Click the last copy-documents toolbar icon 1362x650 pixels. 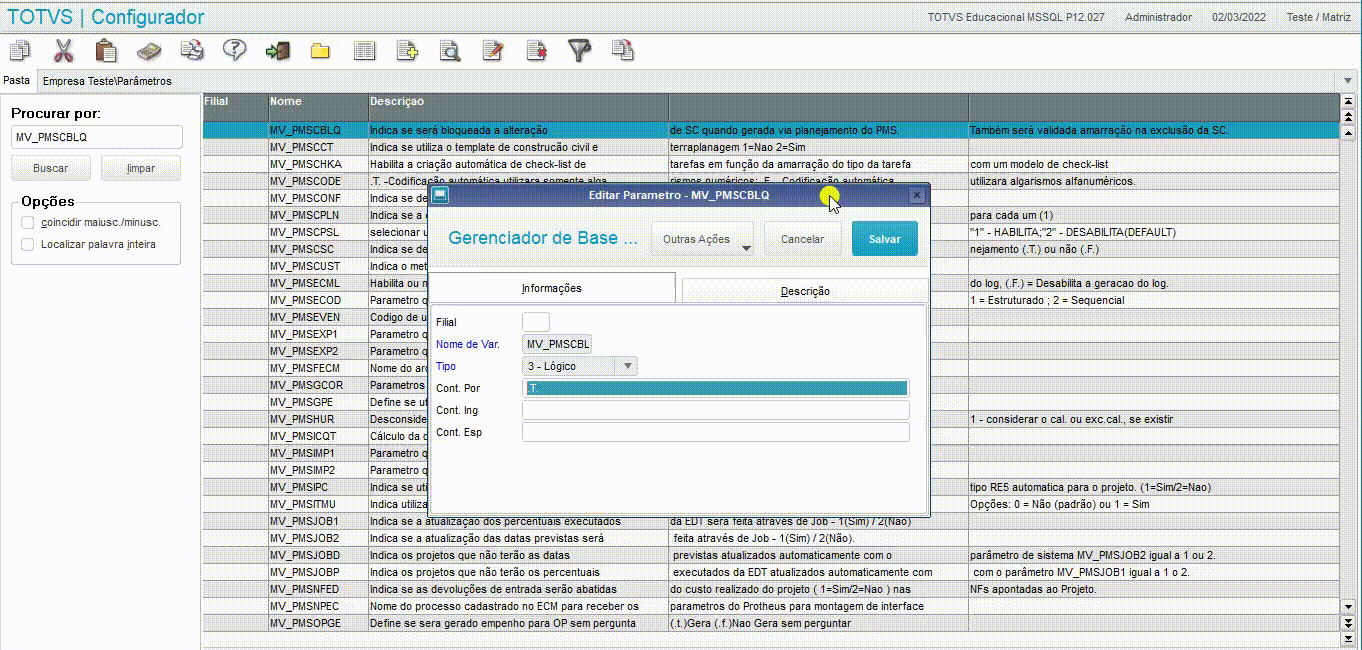tap(623, 50)
